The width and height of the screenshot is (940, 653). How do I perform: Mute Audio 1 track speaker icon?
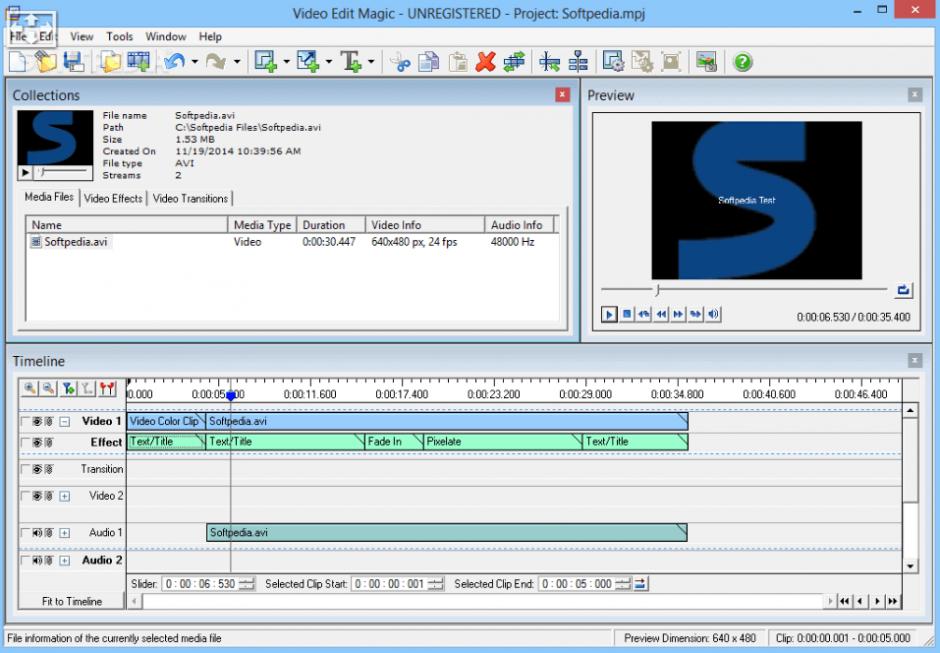pos(37,532)
